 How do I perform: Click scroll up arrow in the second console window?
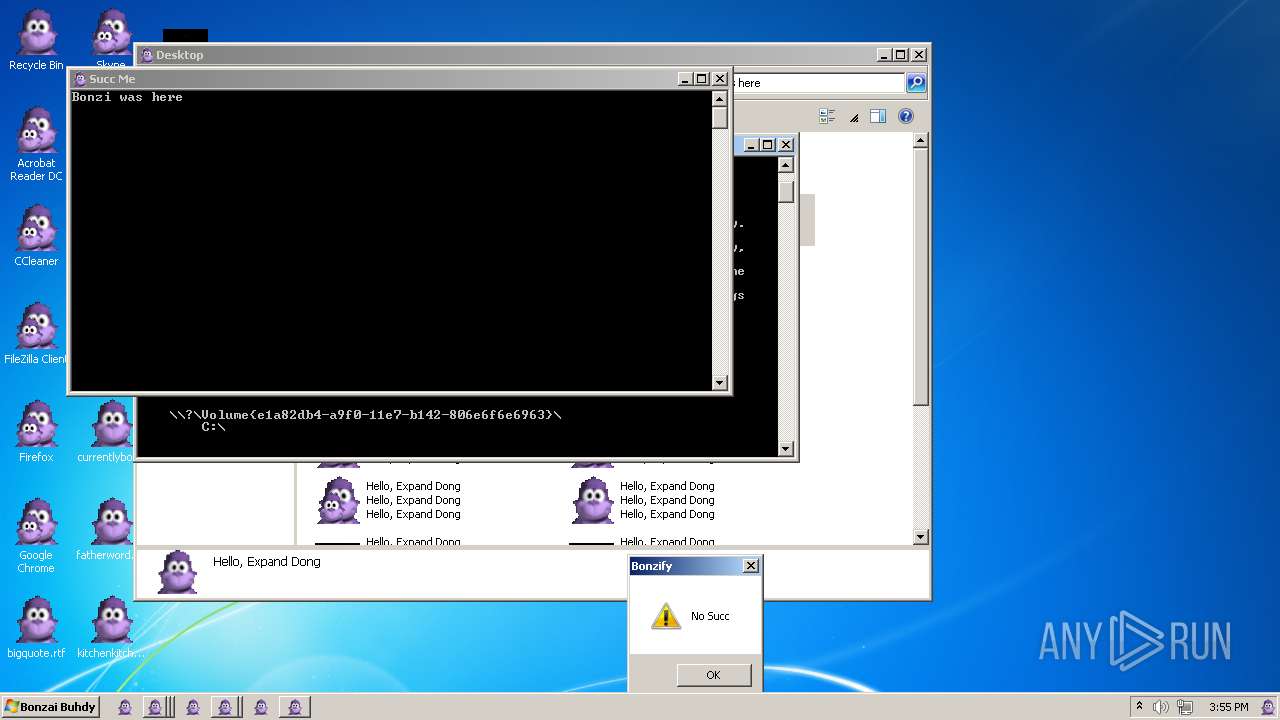pos(786,165)
